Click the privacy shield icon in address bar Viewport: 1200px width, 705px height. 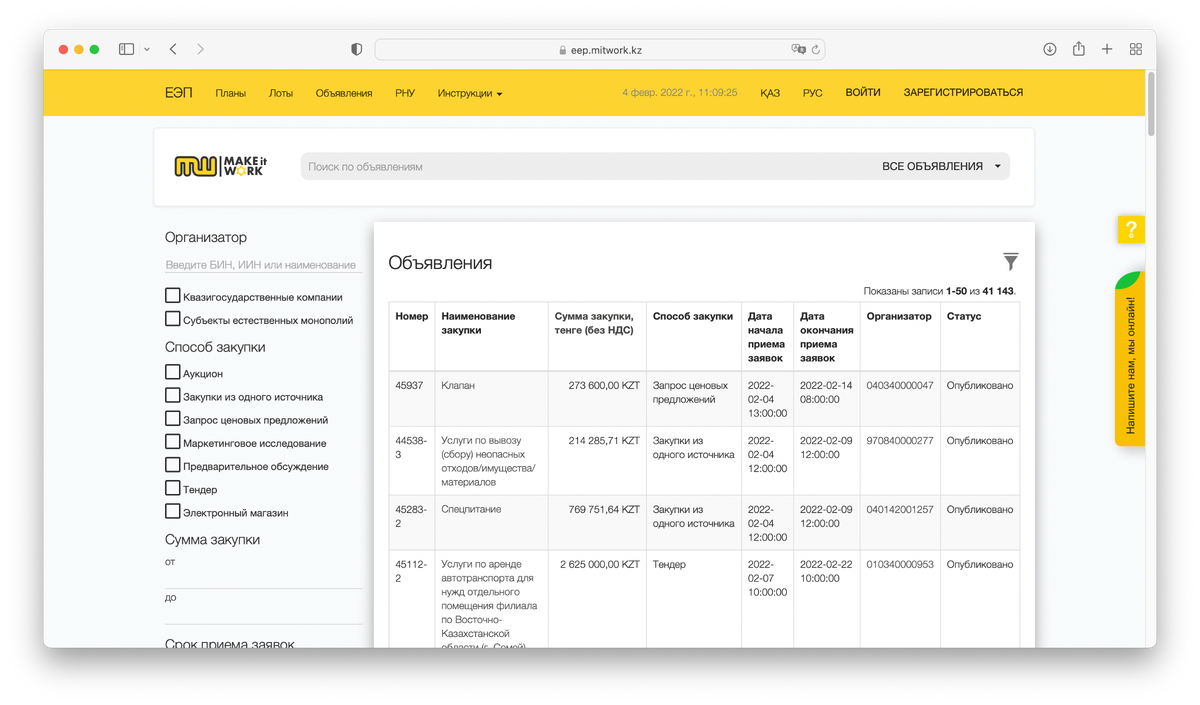tap(355, 47)
